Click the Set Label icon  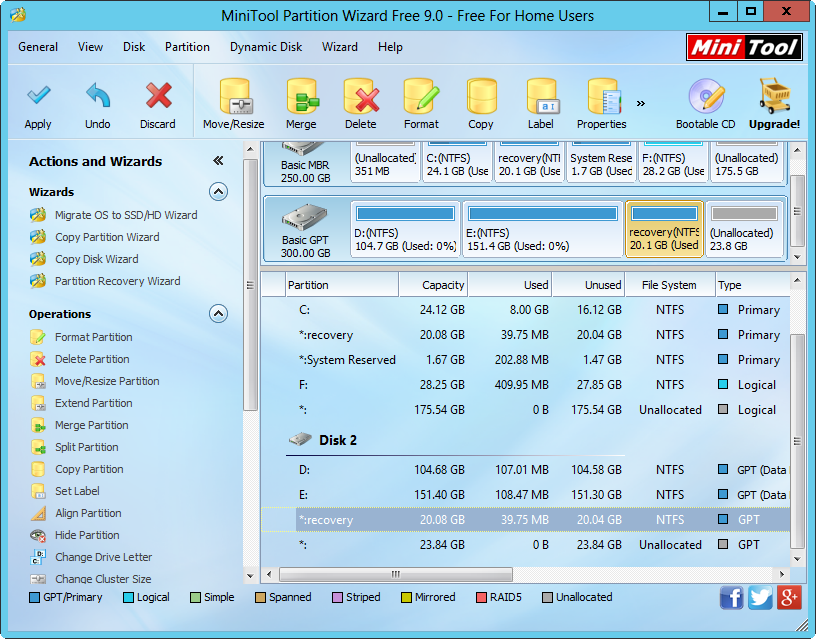pyautogui.click(x=38, y=491)
